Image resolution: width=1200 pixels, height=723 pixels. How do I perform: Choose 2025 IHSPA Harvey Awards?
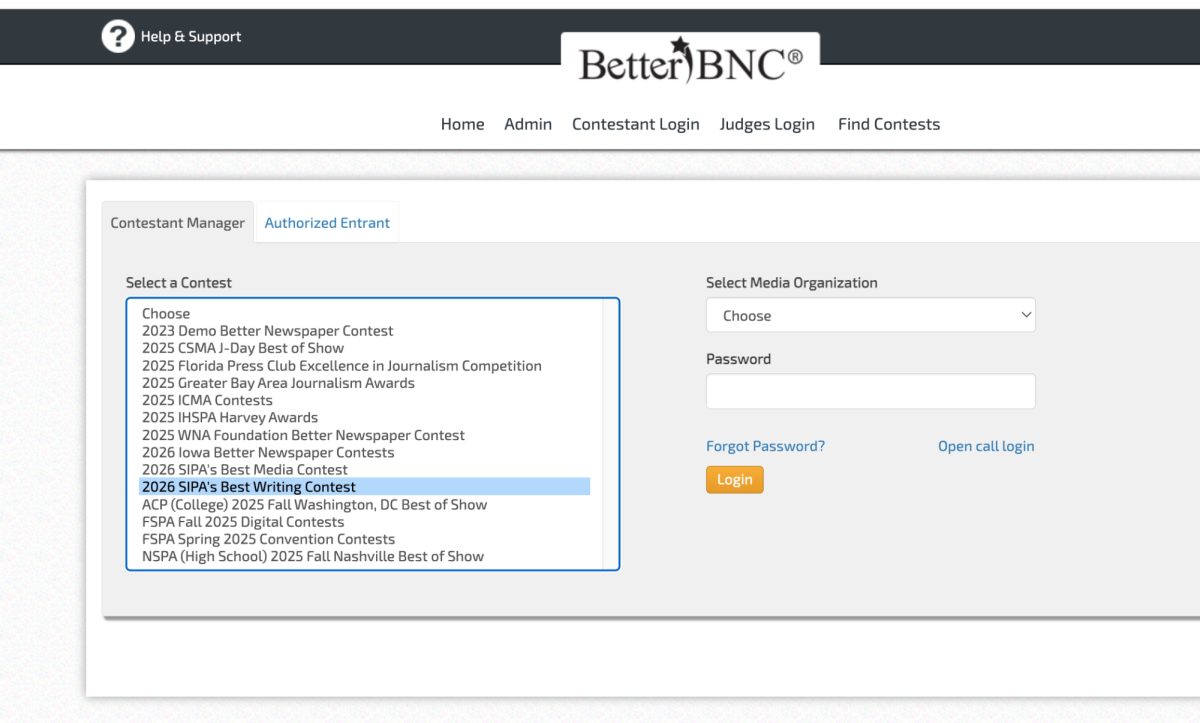365,418
